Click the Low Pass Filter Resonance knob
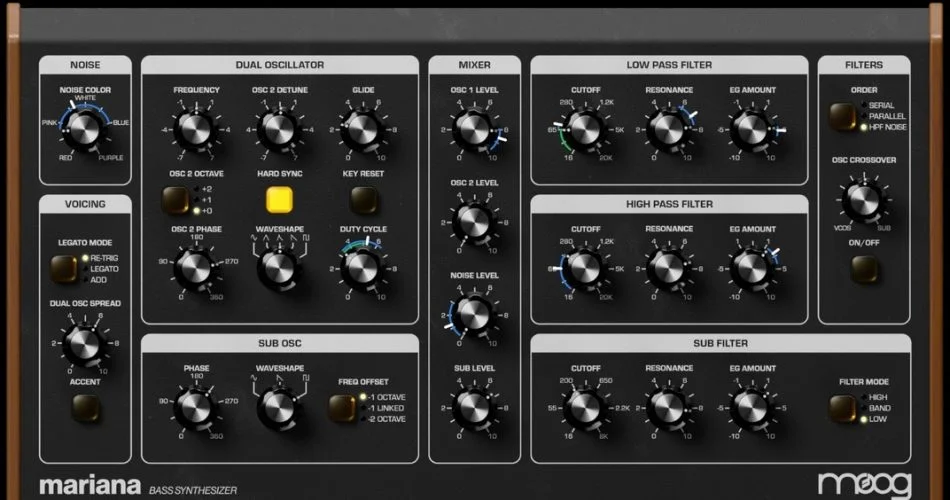950x500 pixels. pos(669,128)
